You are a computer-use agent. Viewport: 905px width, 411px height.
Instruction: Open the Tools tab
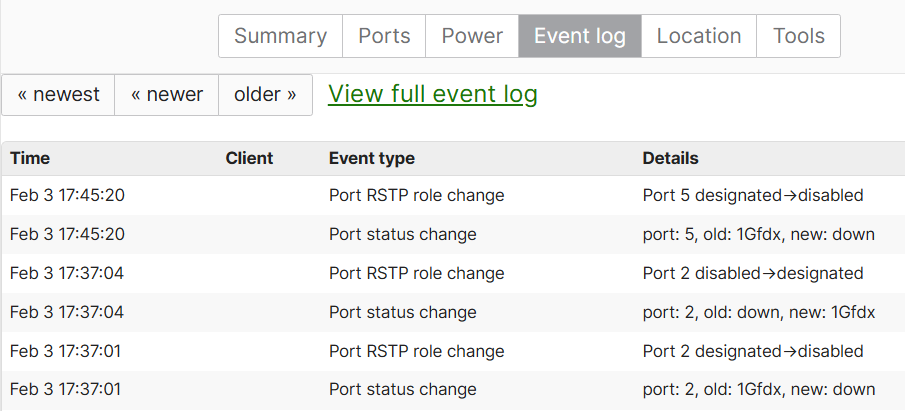point(799,36)
